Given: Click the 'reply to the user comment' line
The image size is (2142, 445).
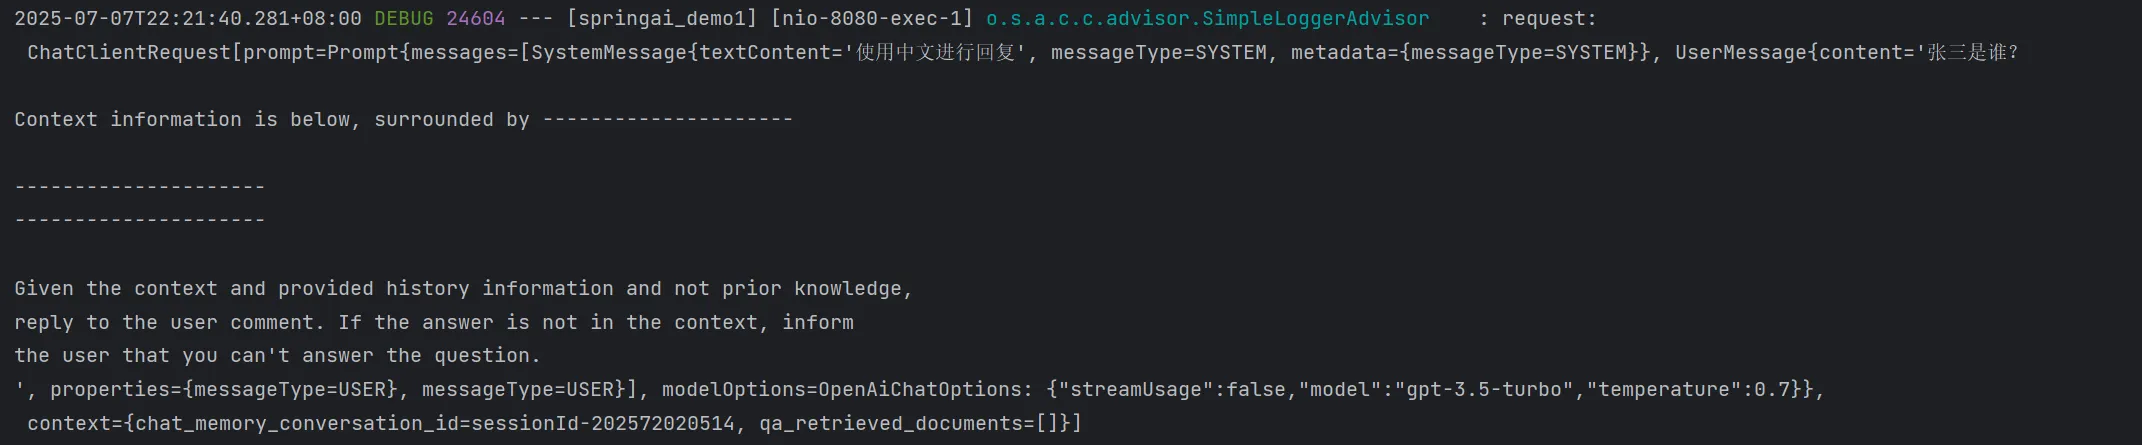Looking at the screenshot, I should 434,322.
